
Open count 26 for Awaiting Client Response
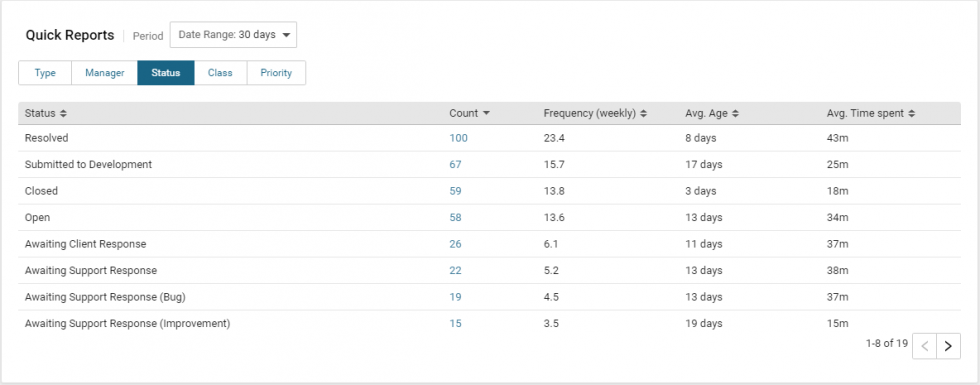click(x=455, y=244)
